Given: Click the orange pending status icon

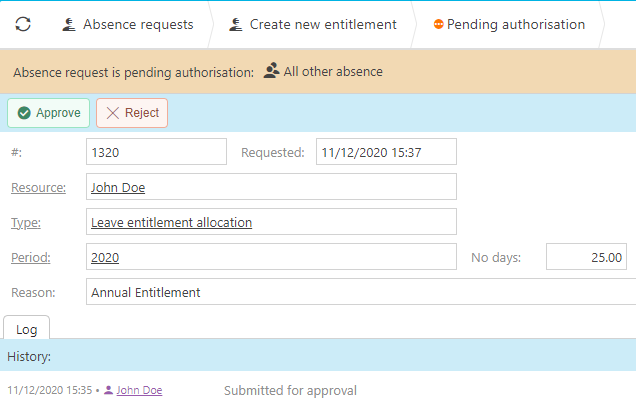Looking at the screenshot, I should point(438,24).
